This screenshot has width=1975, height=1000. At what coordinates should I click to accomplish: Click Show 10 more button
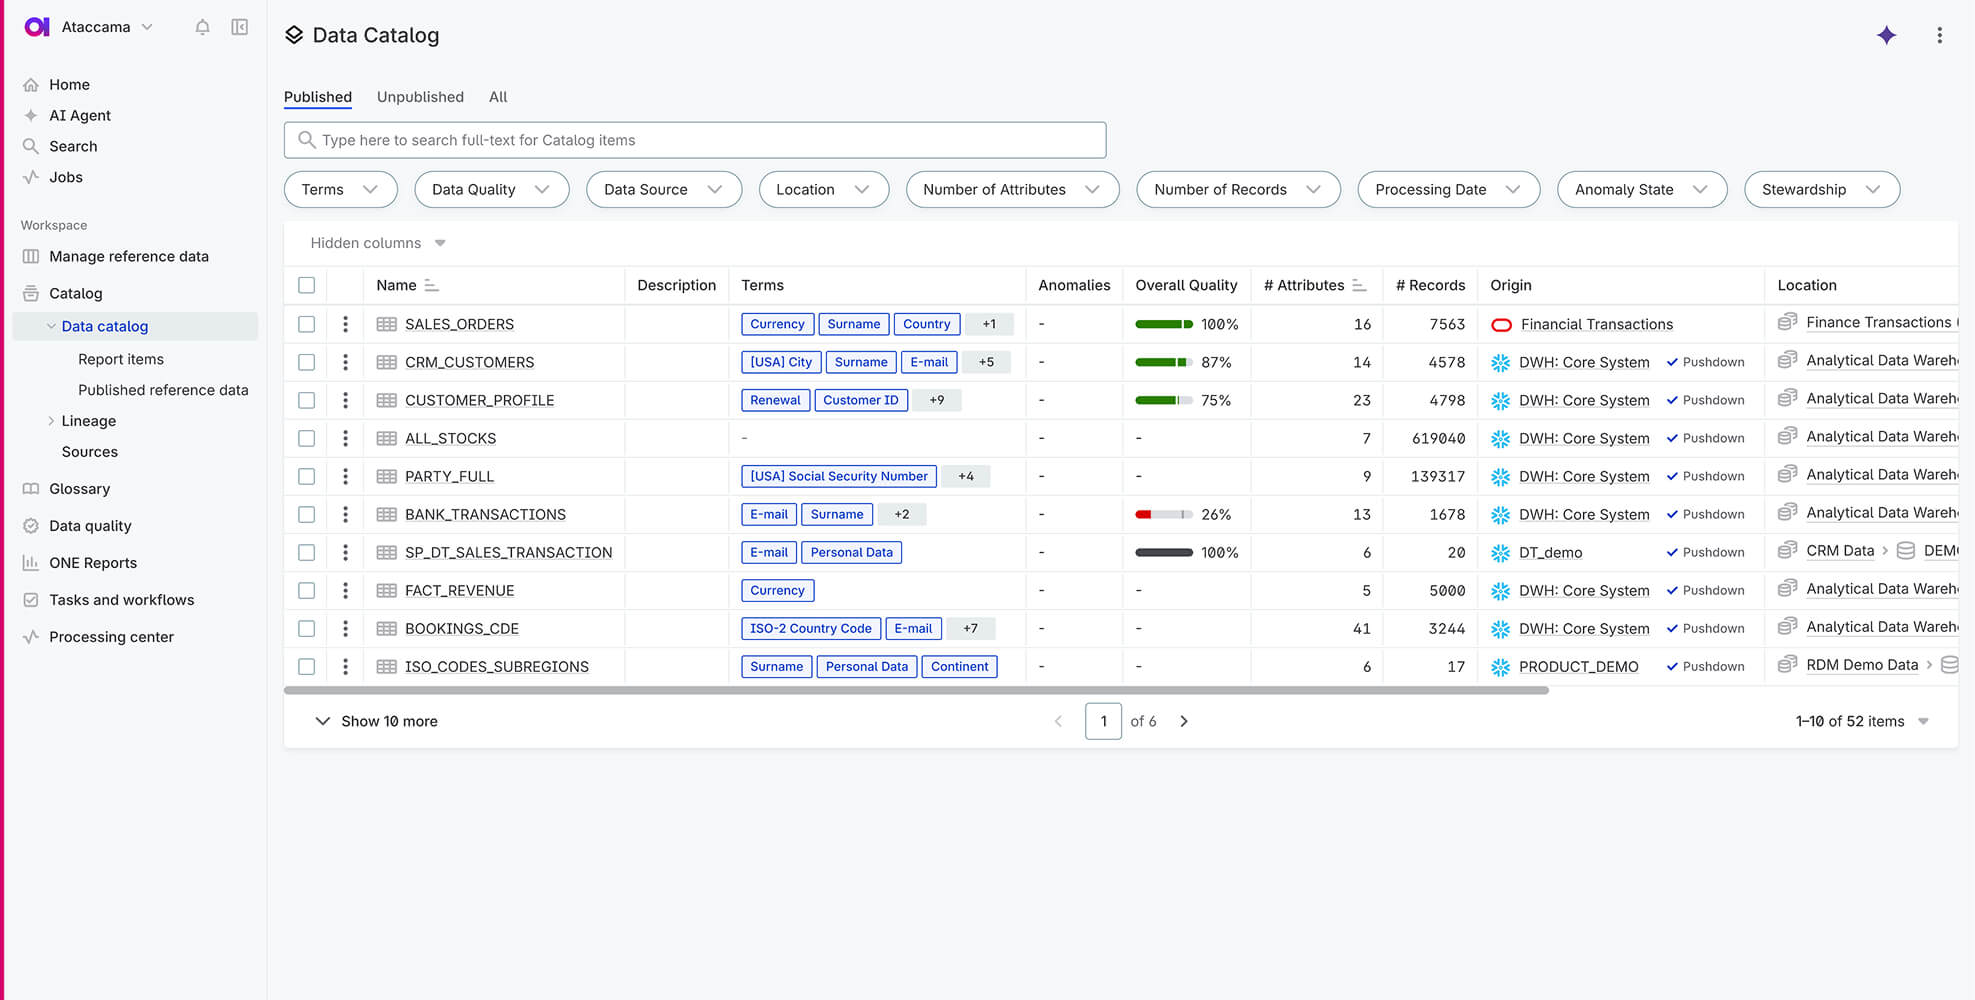coord(377,721)
